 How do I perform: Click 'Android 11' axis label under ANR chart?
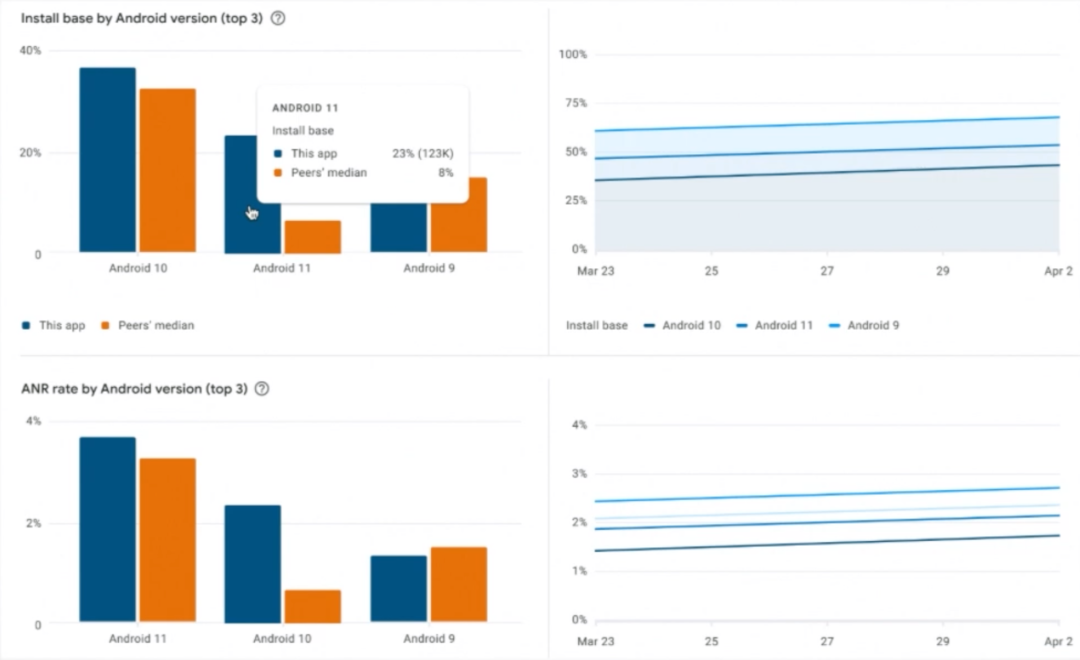click(138, 639)
